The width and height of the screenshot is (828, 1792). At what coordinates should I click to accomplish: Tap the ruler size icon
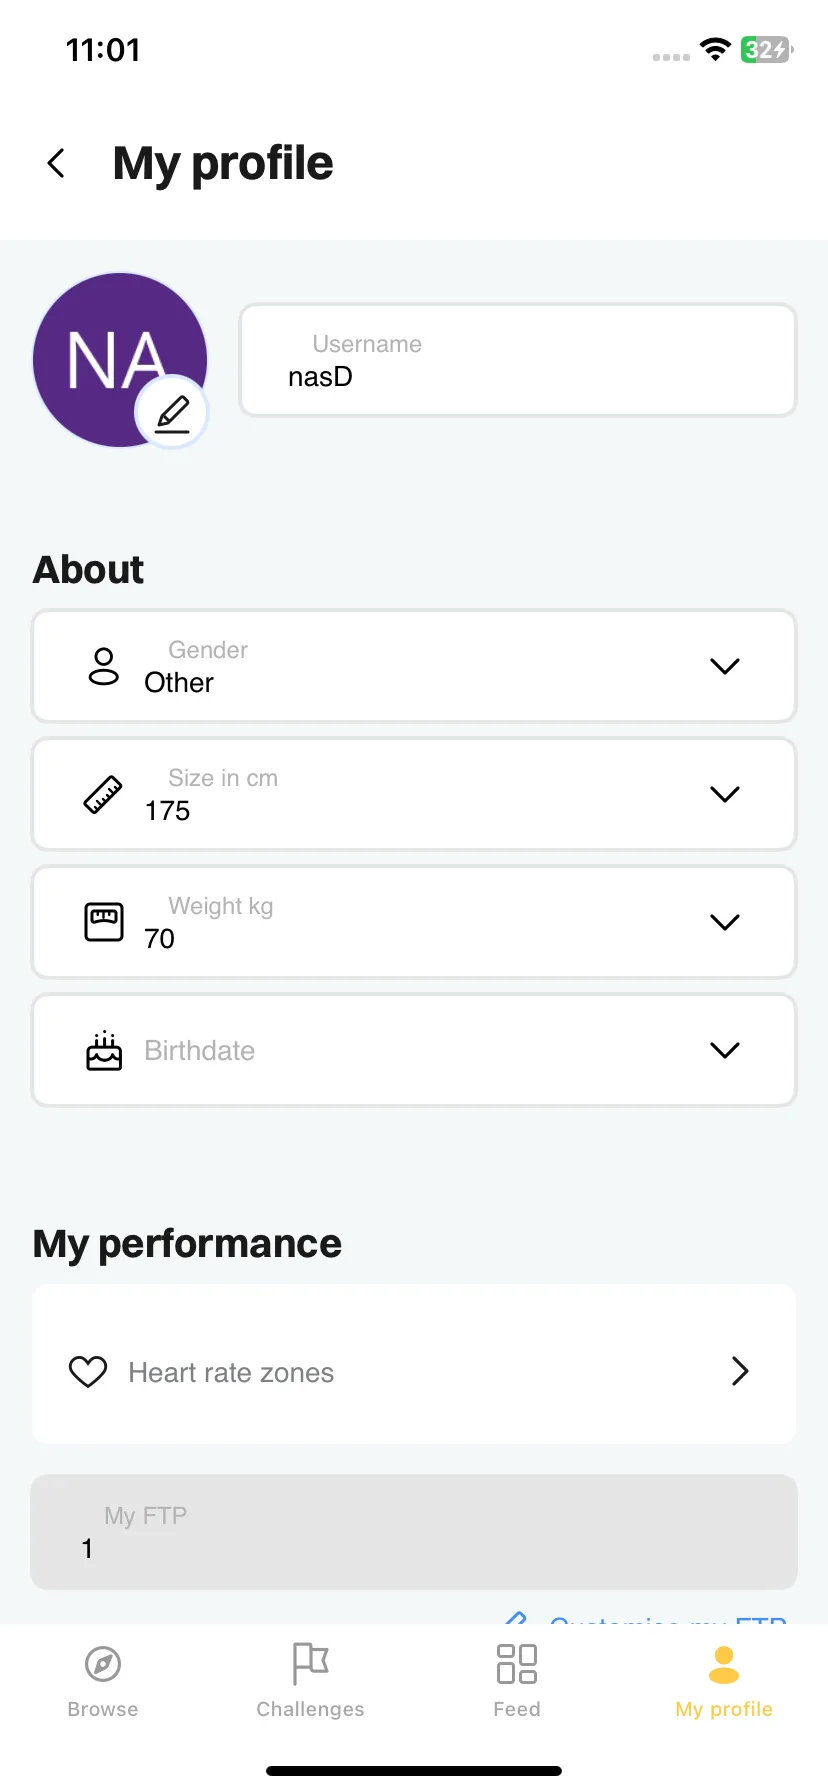[x=103, y=794]
